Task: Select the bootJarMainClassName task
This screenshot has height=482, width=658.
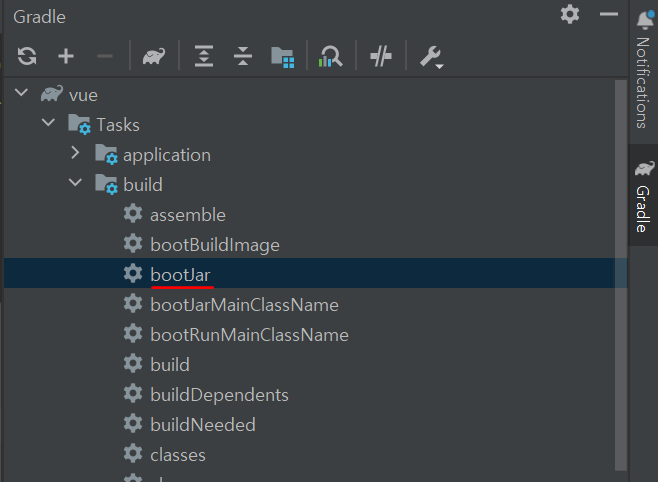Action: pyautogui.click(x=309, y=305)
